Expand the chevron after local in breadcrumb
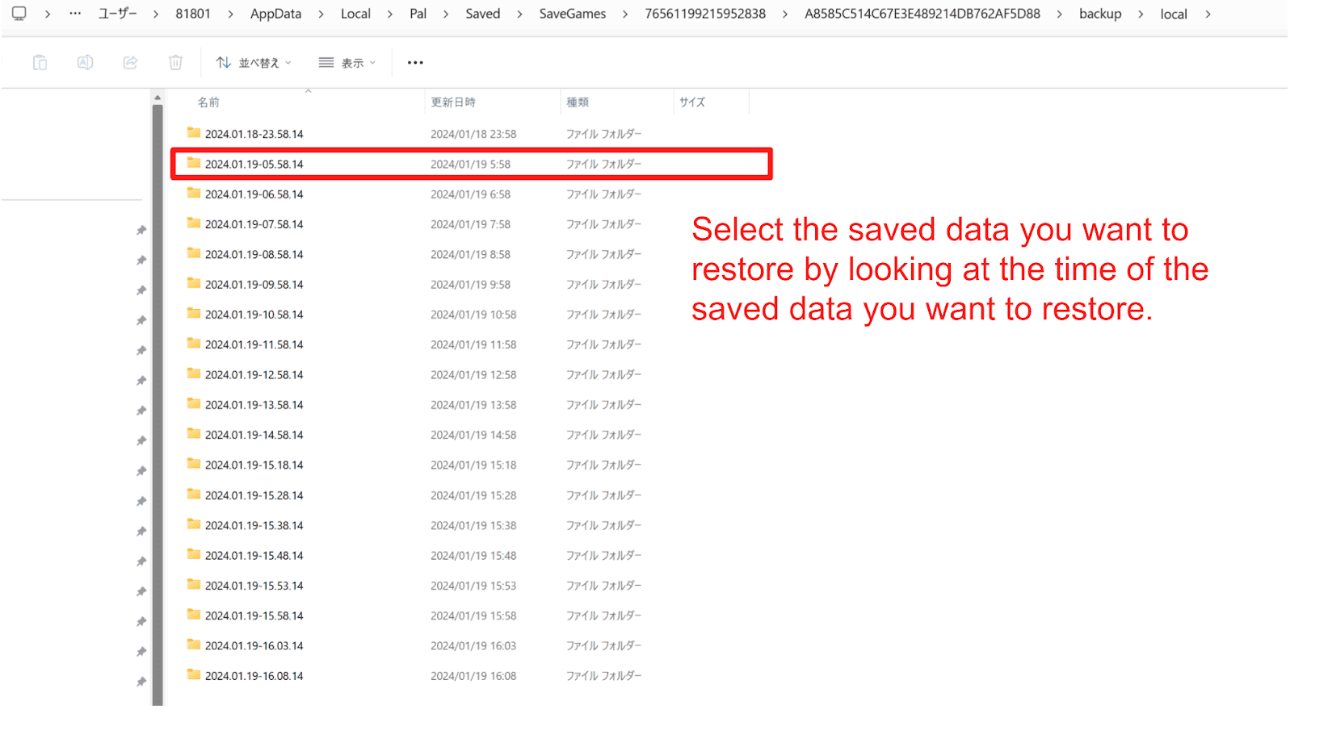This screenshot has width=1342, height=729. [x=1208, y=14]
